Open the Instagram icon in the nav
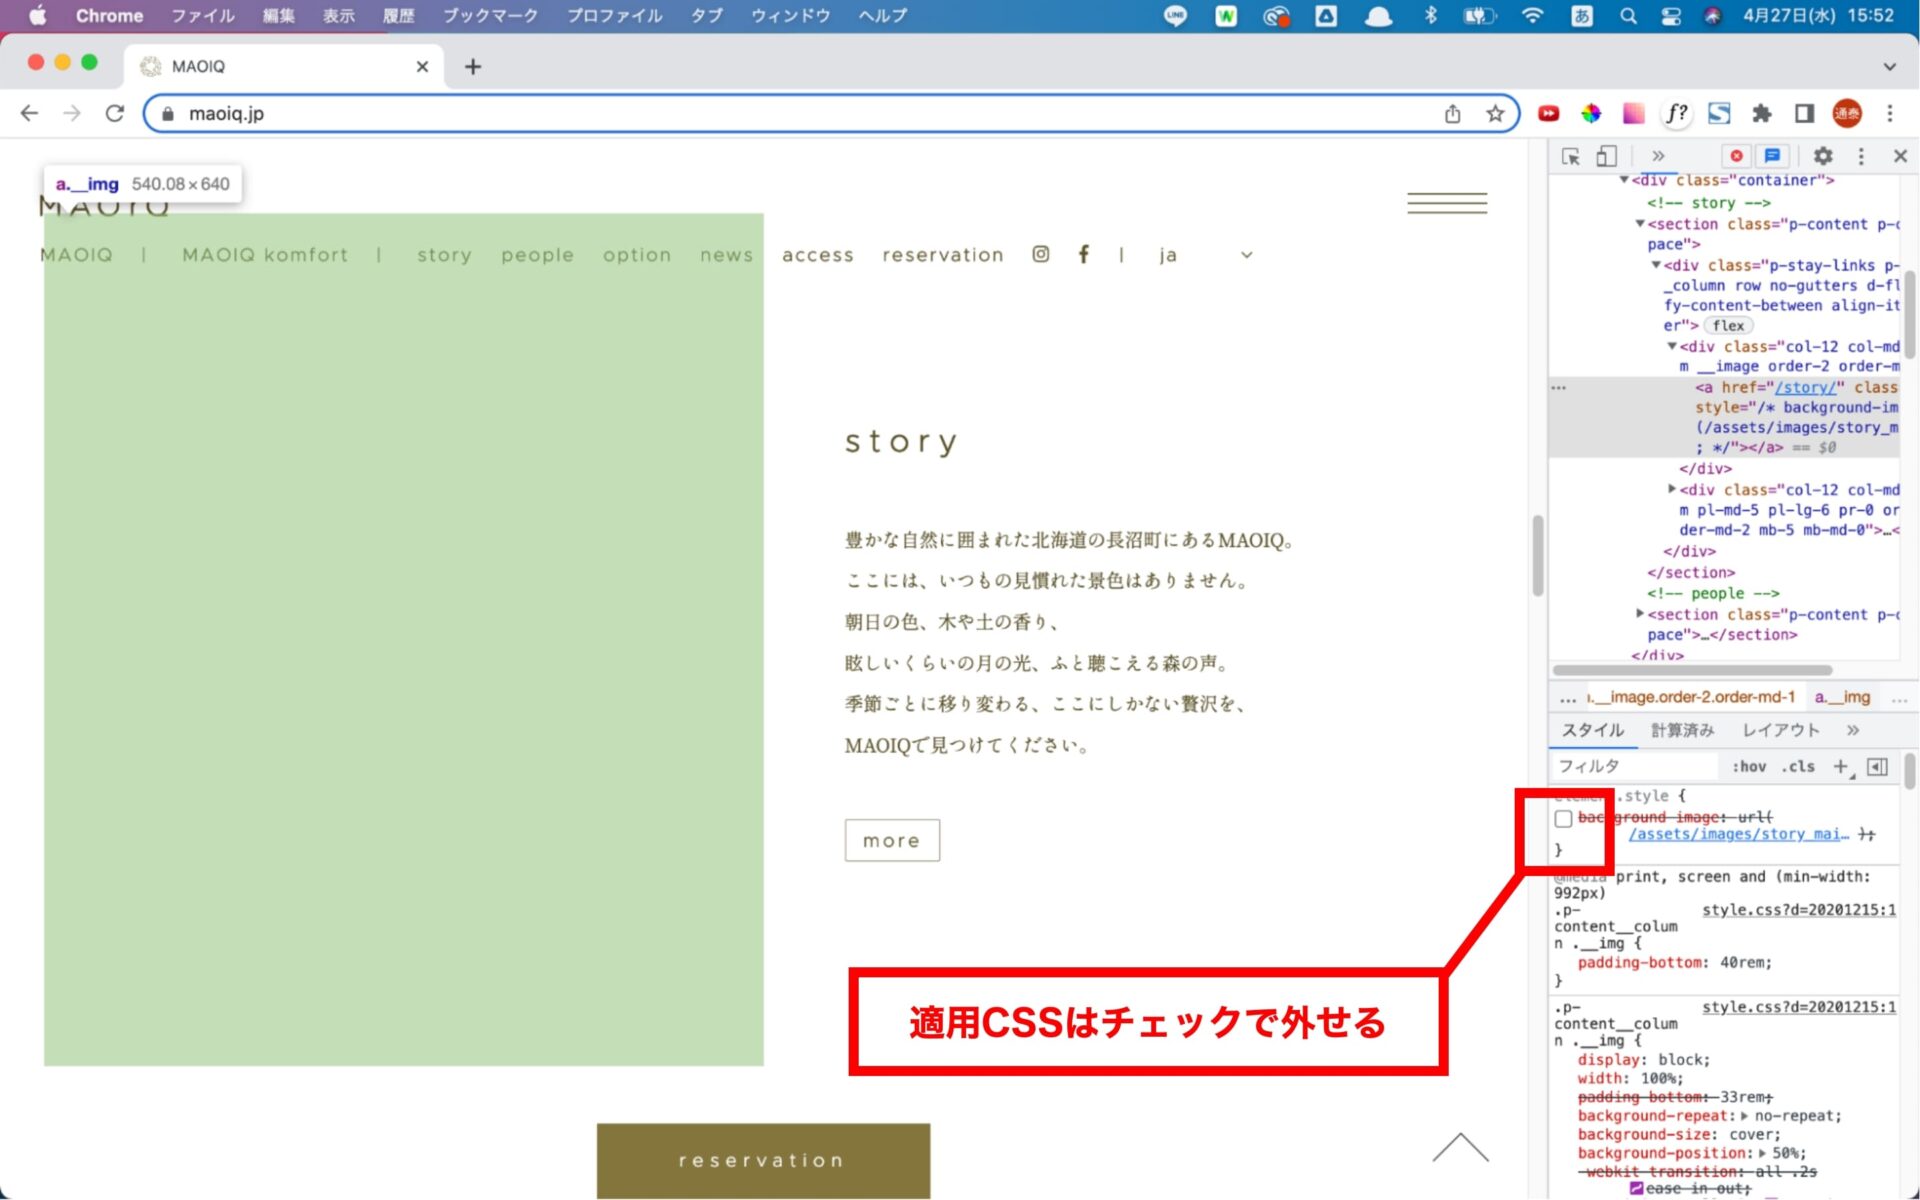Viewport: 1920px width, 1200px height. click(x=1041, y=254)
